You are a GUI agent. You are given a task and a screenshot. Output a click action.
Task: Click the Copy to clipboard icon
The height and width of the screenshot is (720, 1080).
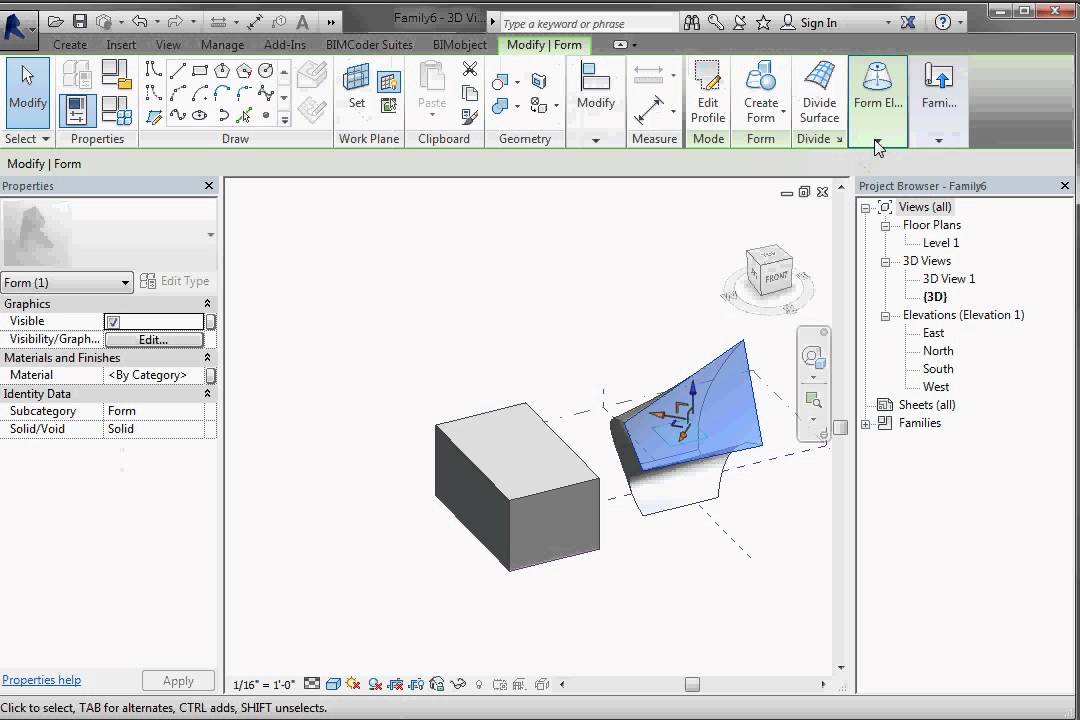[470, 93]
